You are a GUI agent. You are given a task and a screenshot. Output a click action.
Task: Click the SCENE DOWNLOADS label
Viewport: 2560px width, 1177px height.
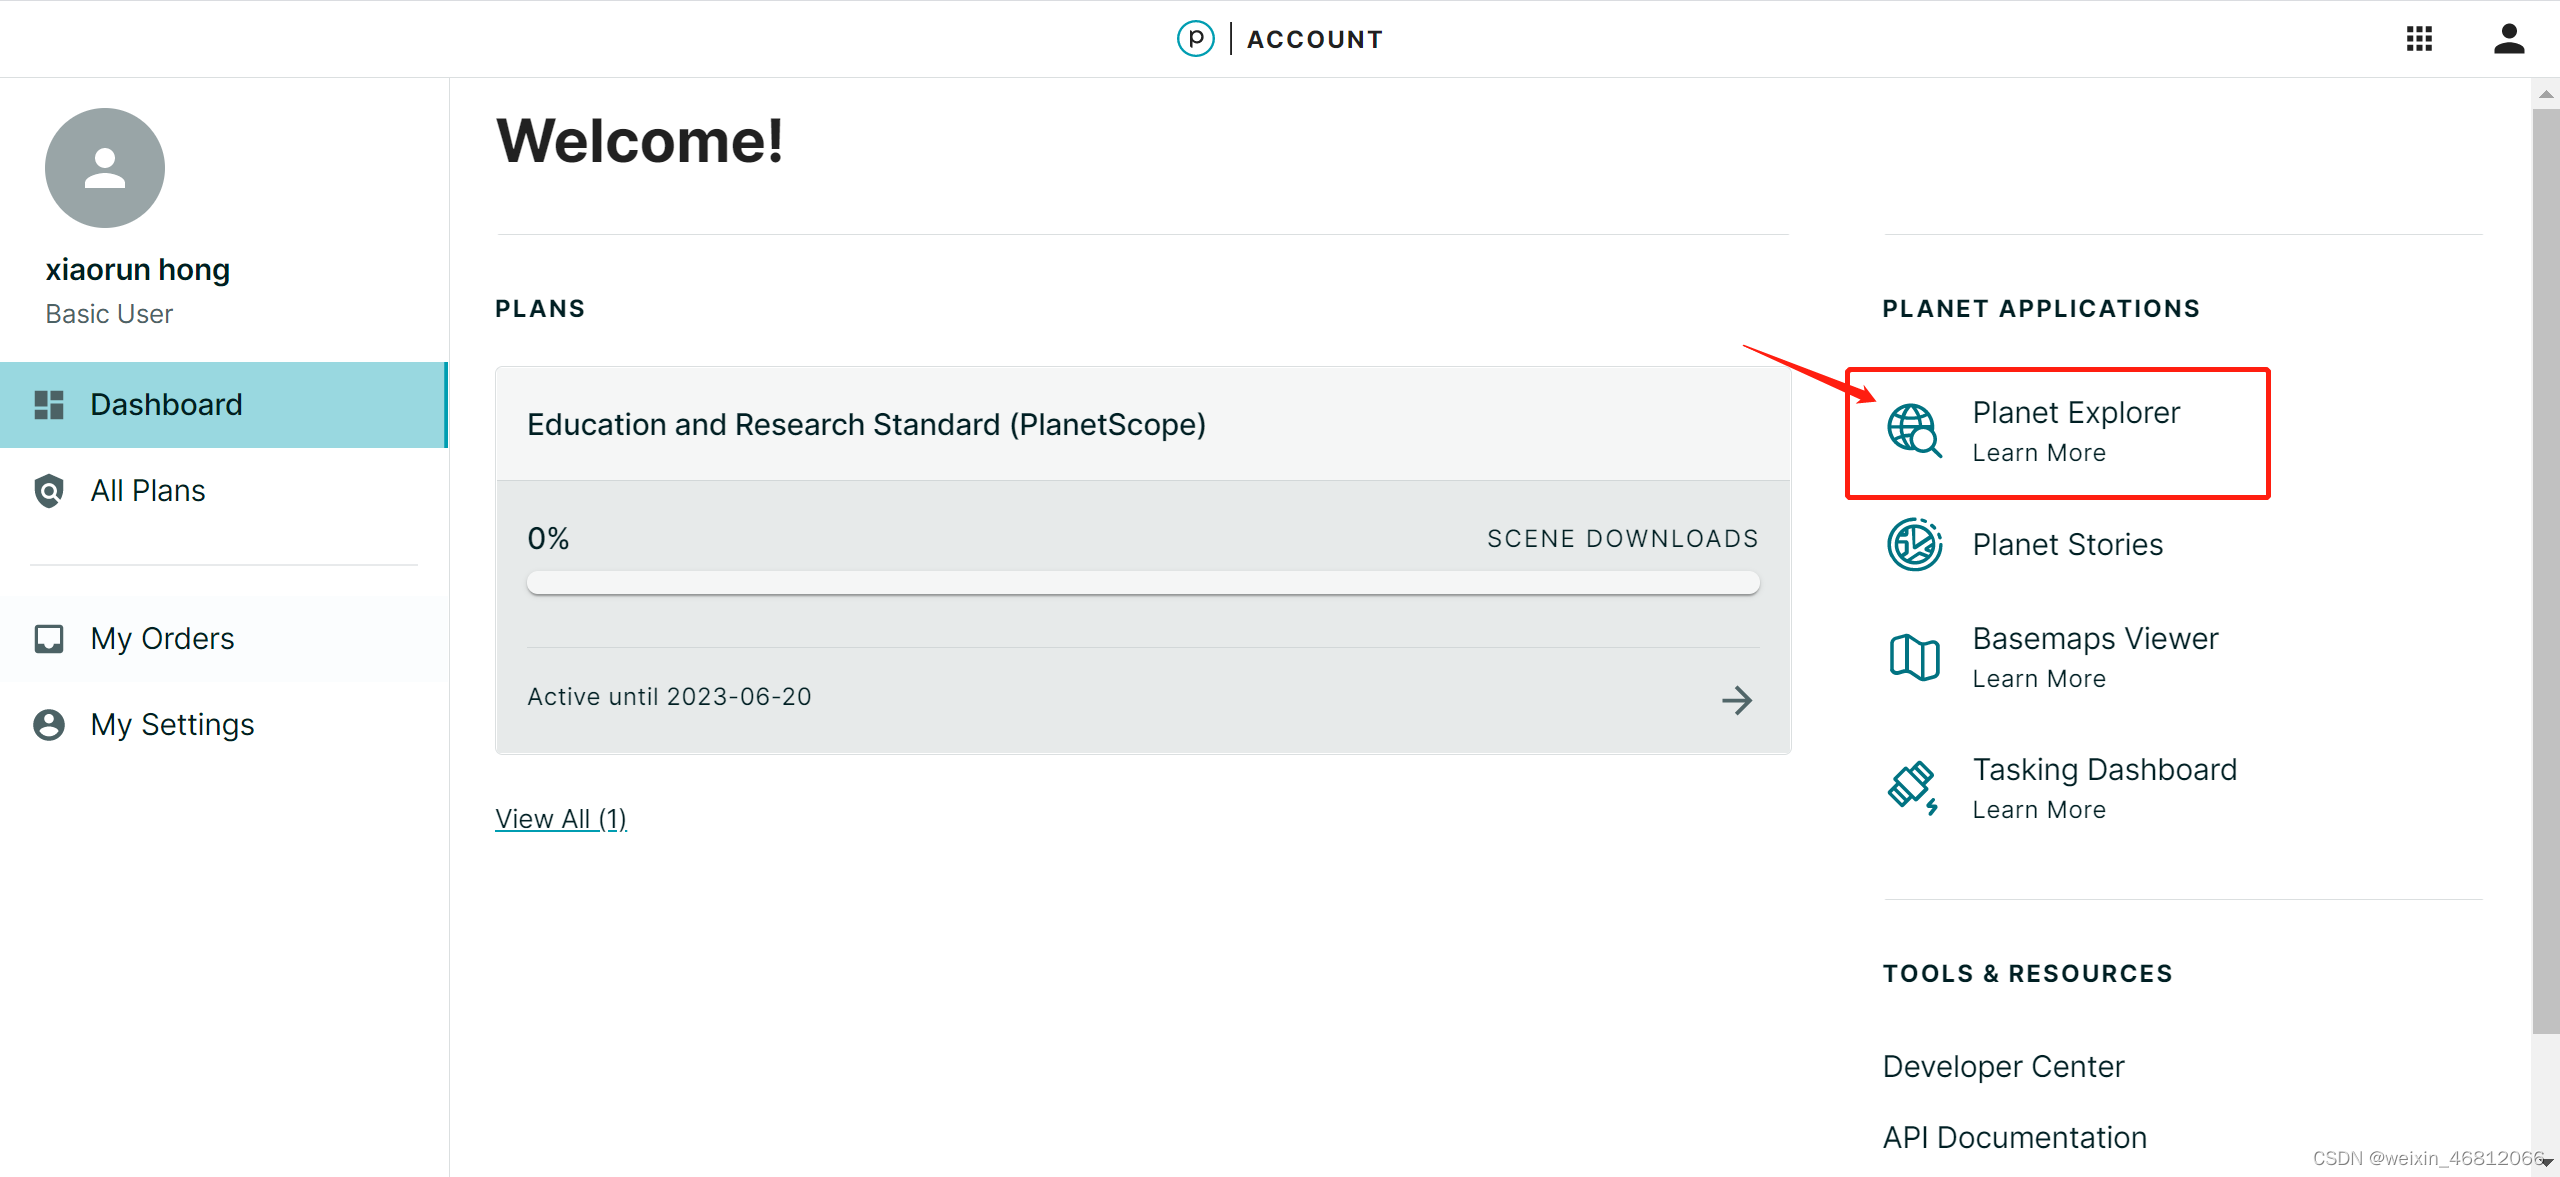(x=1622, y=539)
